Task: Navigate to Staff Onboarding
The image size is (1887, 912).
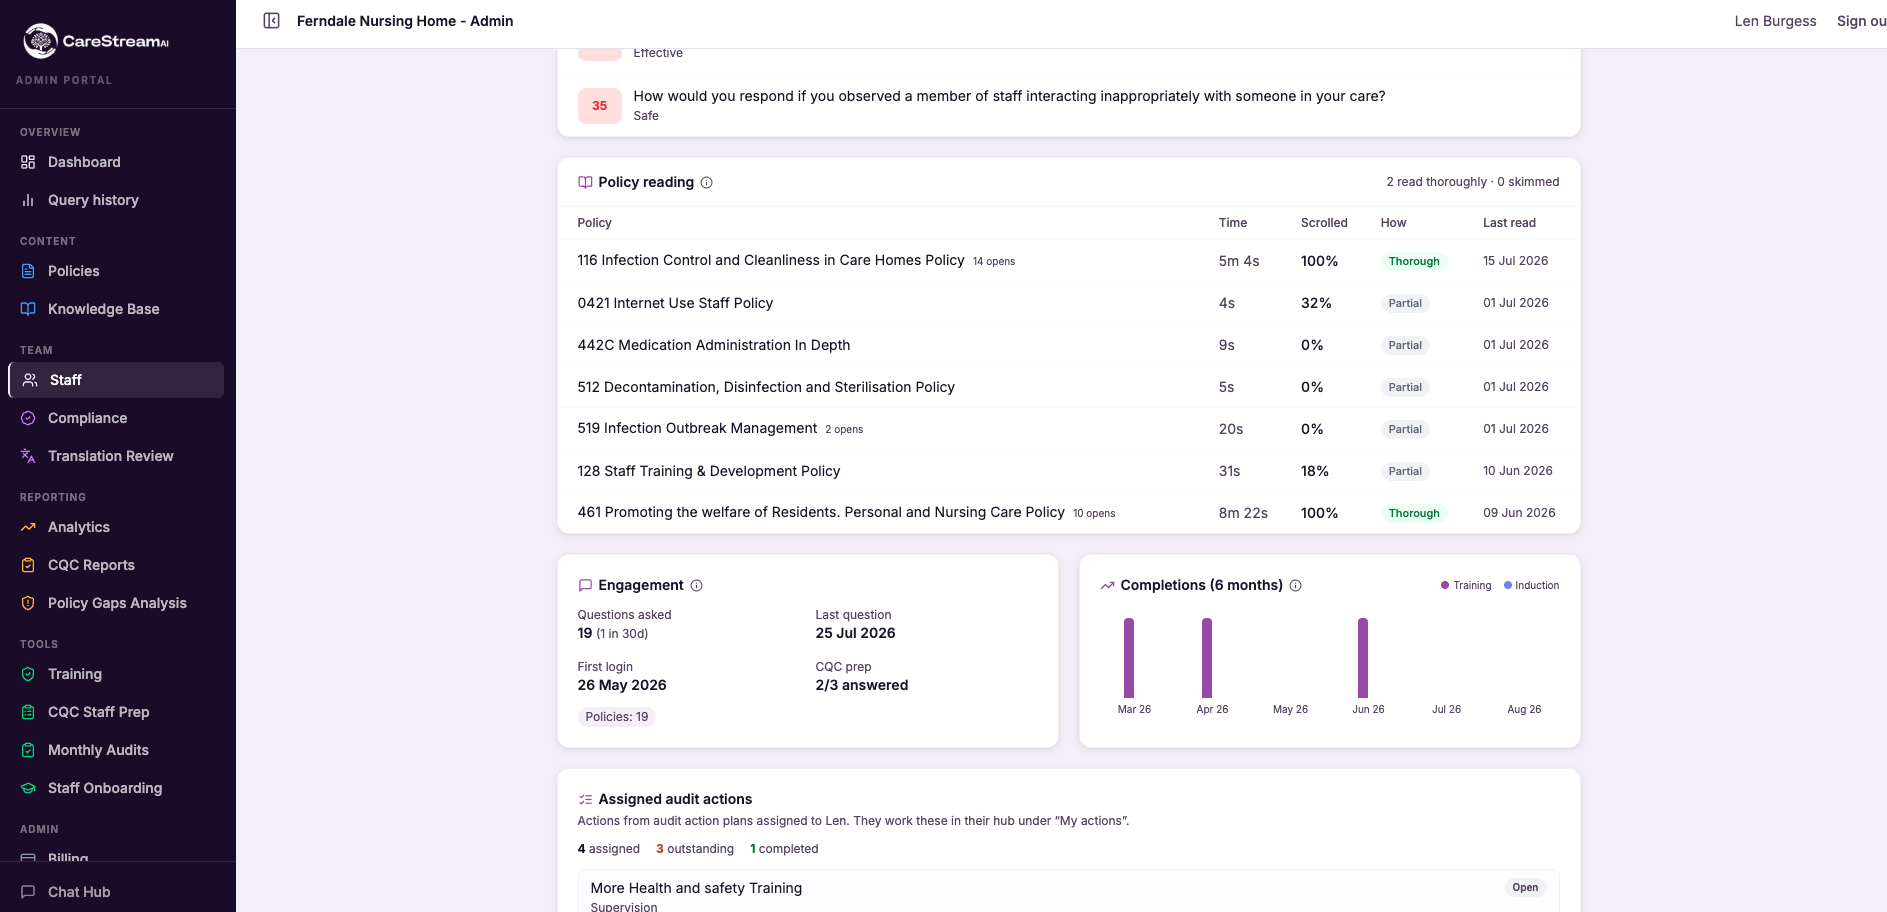Action: [116, 788]
